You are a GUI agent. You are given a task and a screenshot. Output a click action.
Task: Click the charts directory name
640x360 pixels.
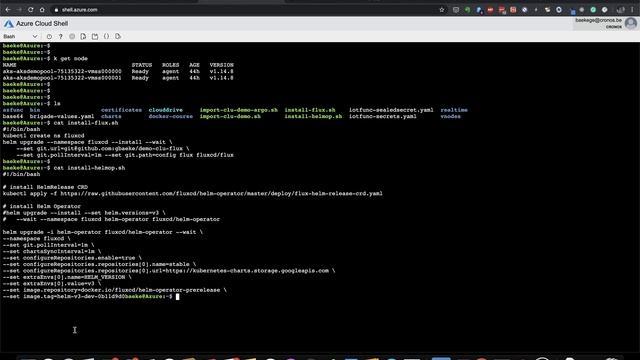click(x=111, y=116)
